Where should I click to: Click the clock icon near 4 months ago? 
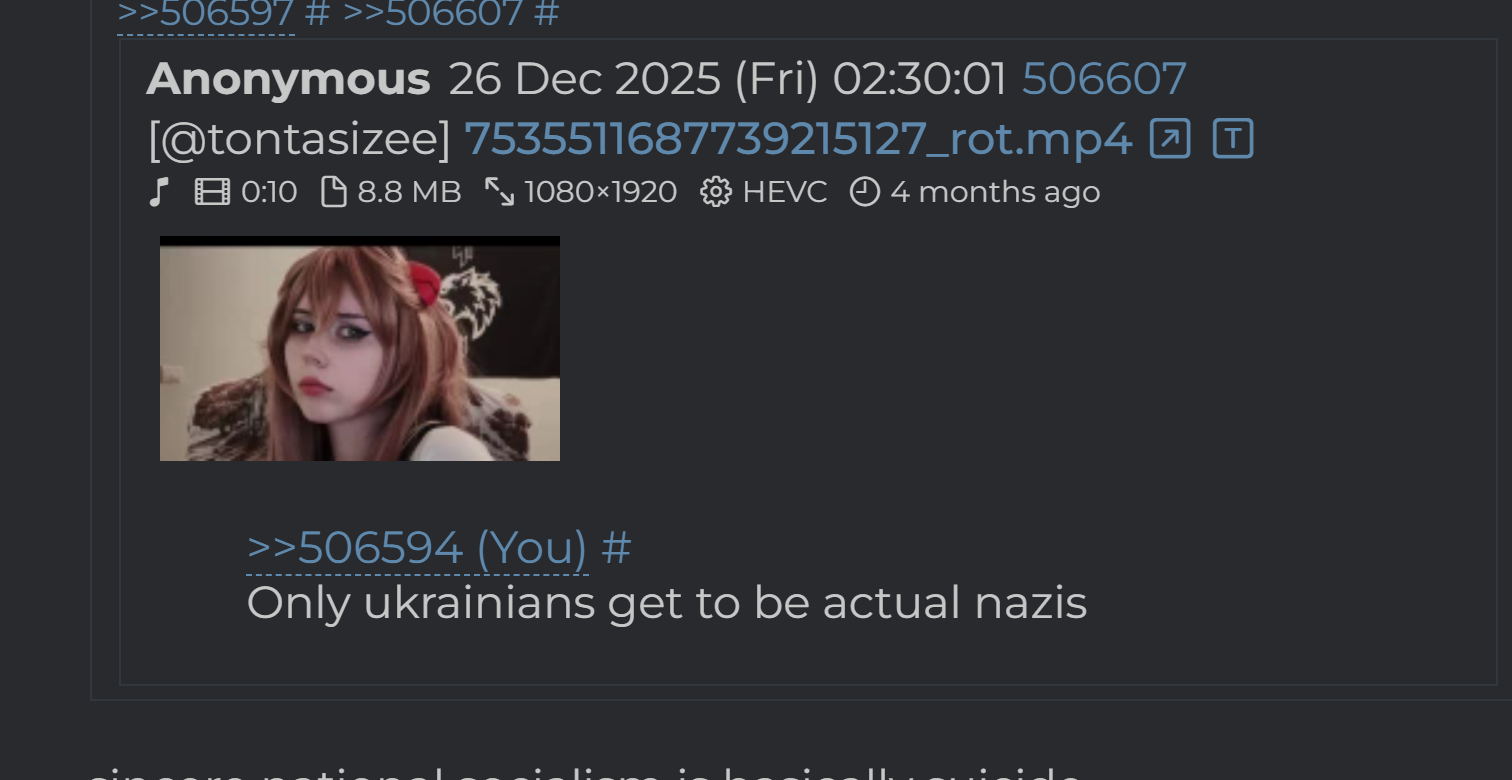coord(865,192)
